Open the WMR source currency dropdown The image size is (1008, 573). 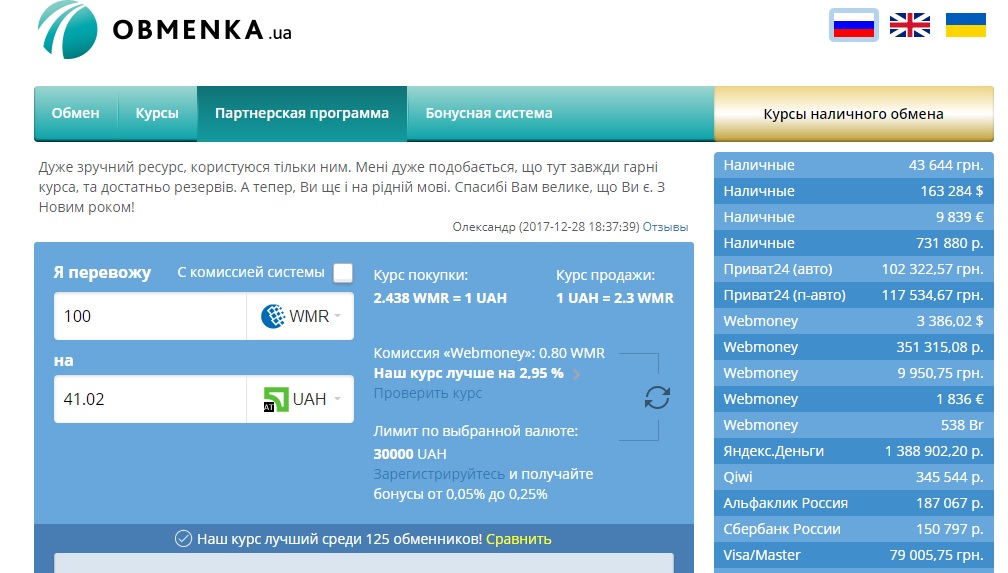coord(300,316)
